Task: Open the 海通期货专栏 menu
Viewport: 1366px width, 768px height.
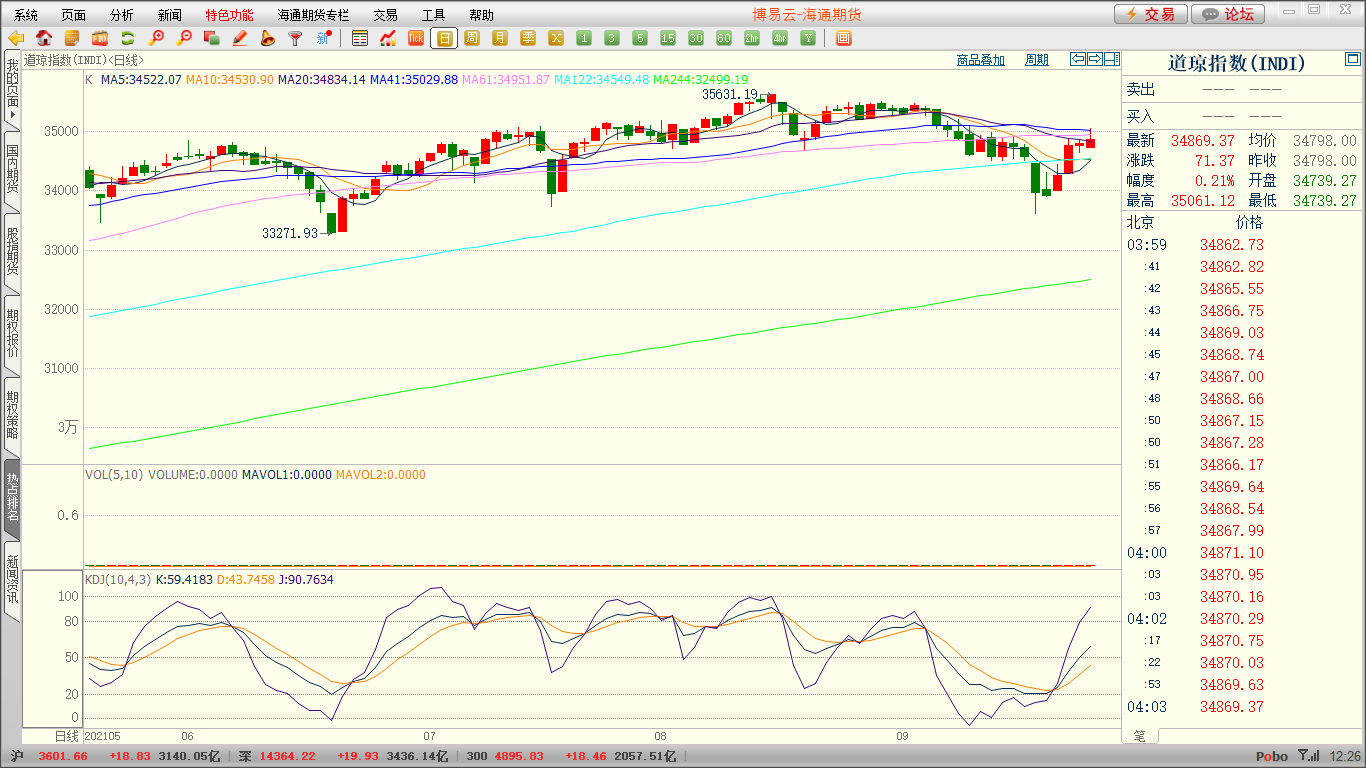Action: coord(313,15)
